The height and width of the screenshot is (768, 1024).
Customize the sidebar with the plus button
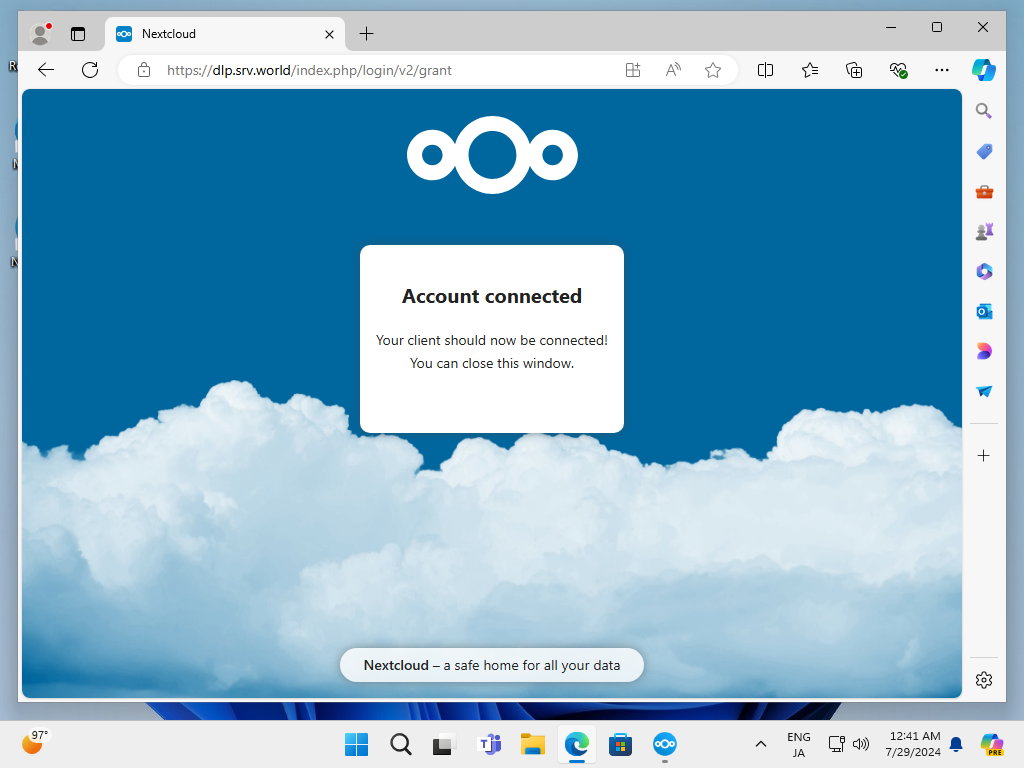click(x=984, y=456)
